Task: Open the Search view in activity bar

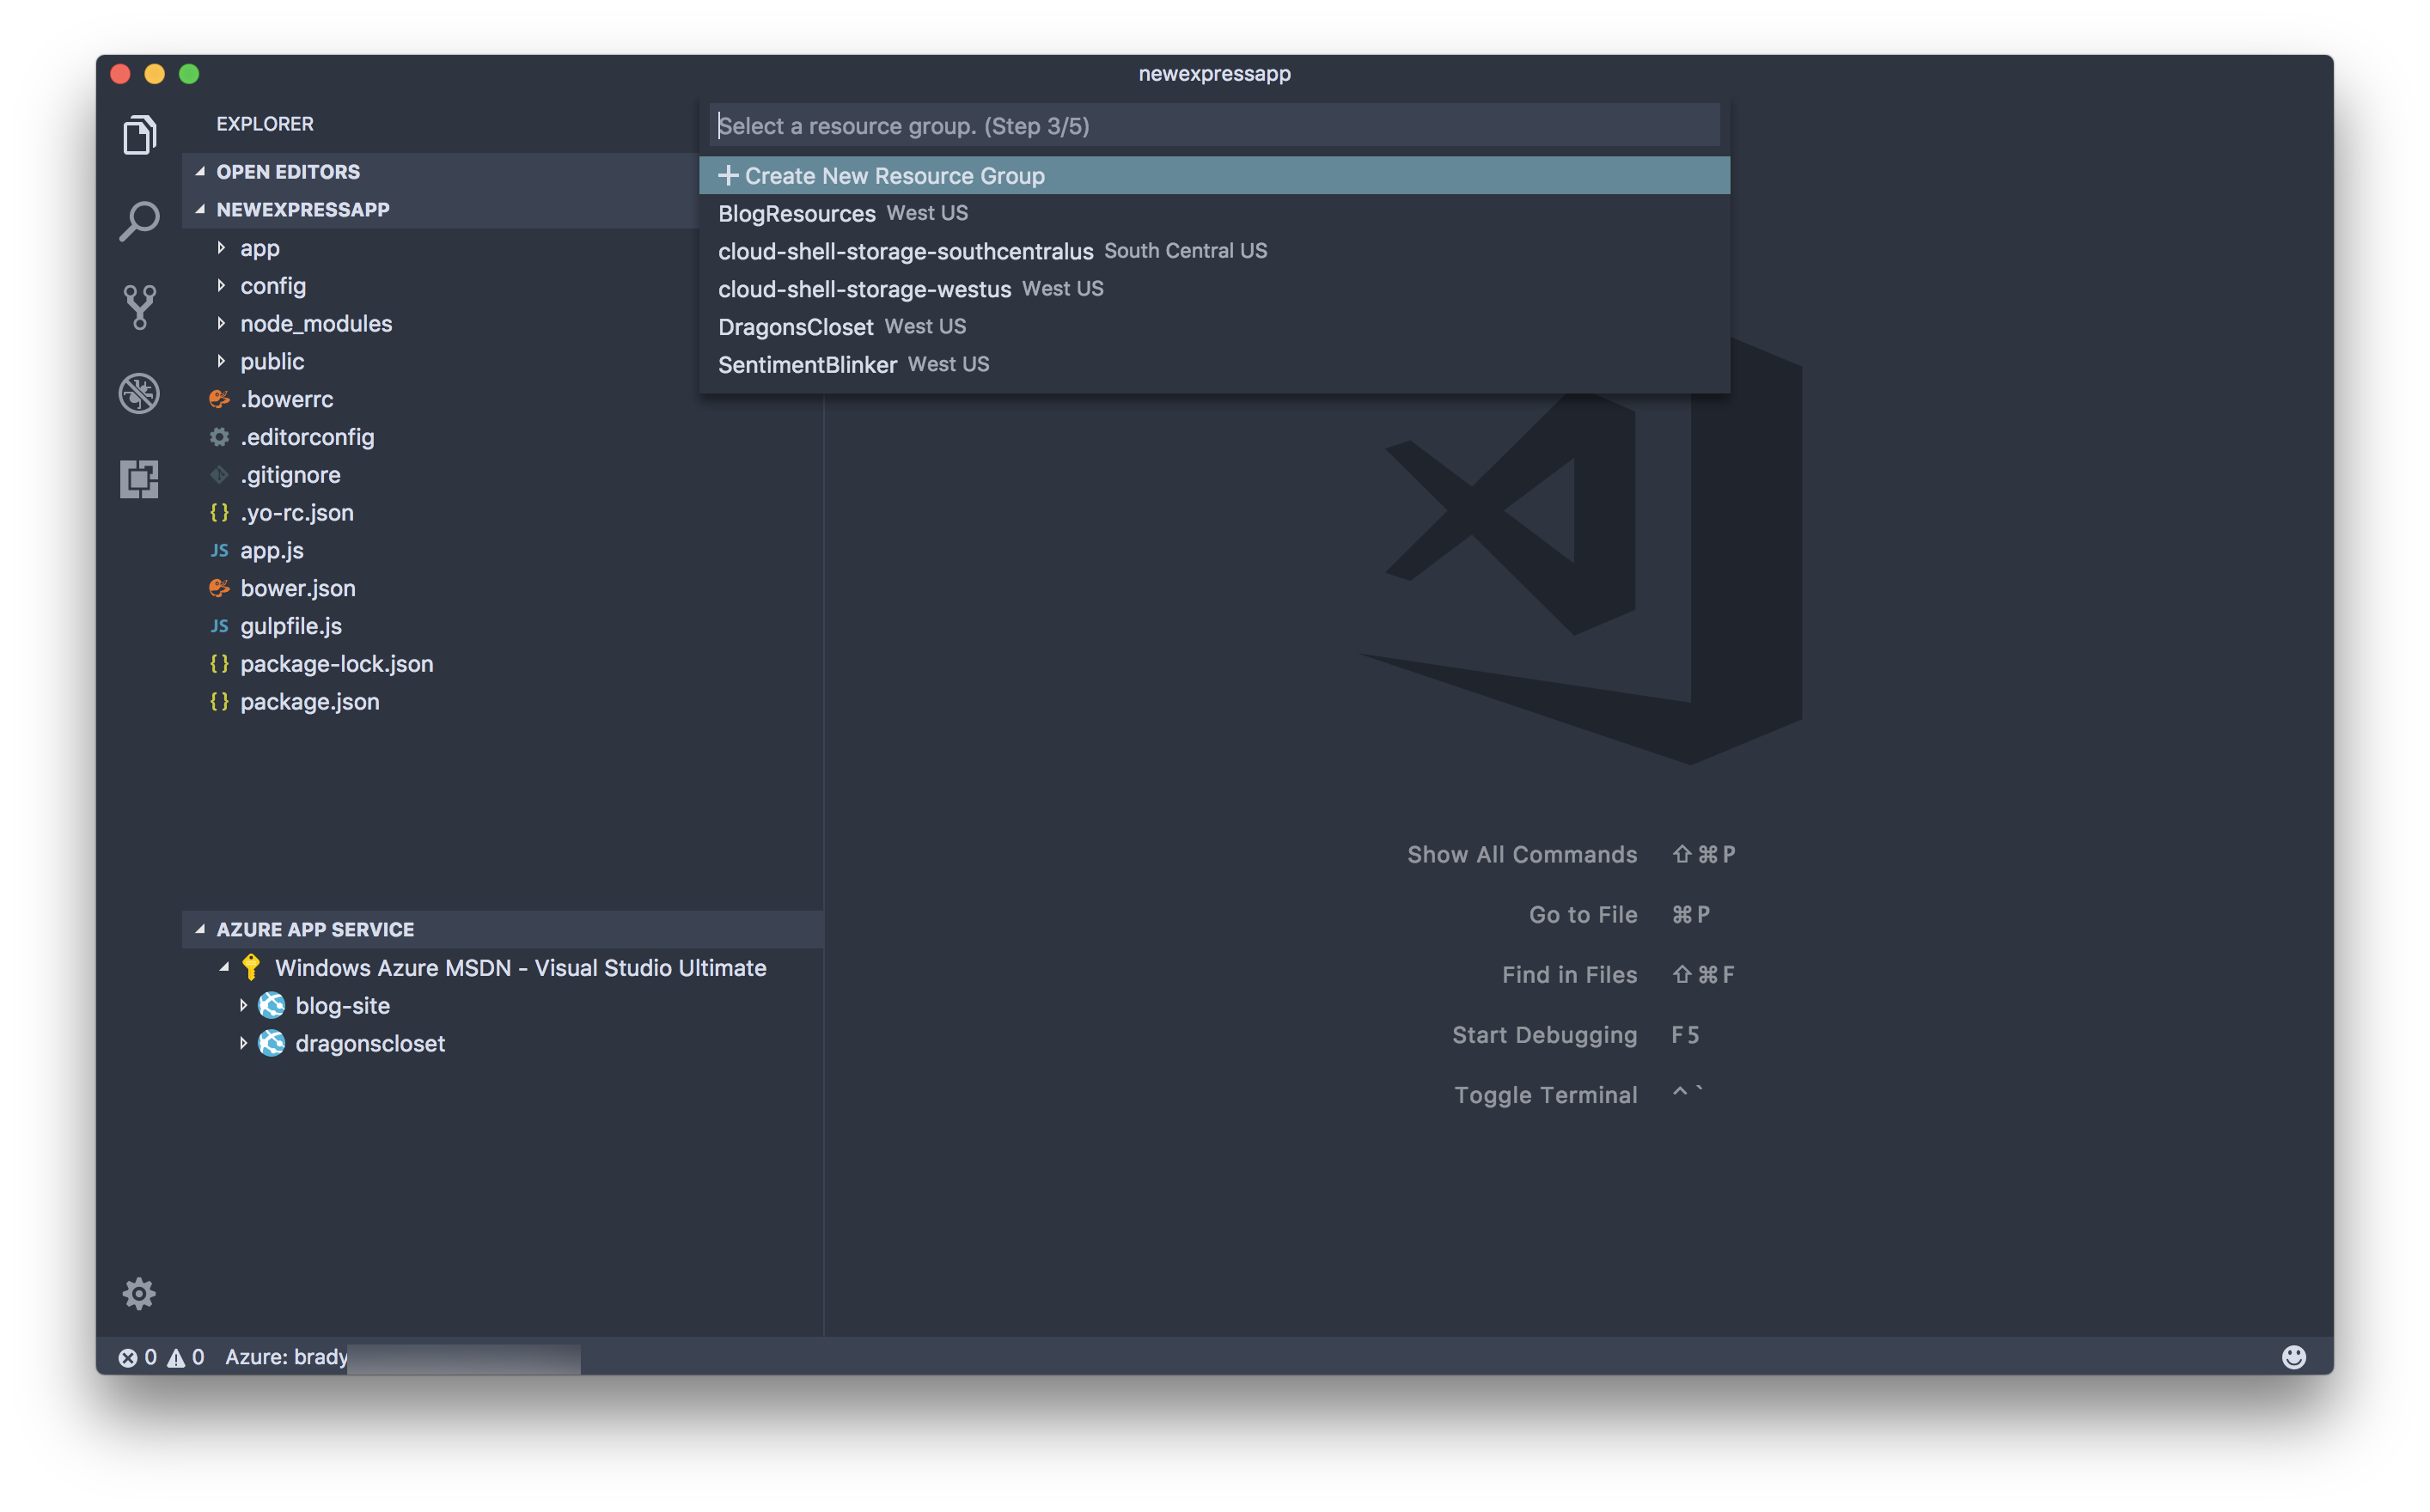Action: coord(139,221)
